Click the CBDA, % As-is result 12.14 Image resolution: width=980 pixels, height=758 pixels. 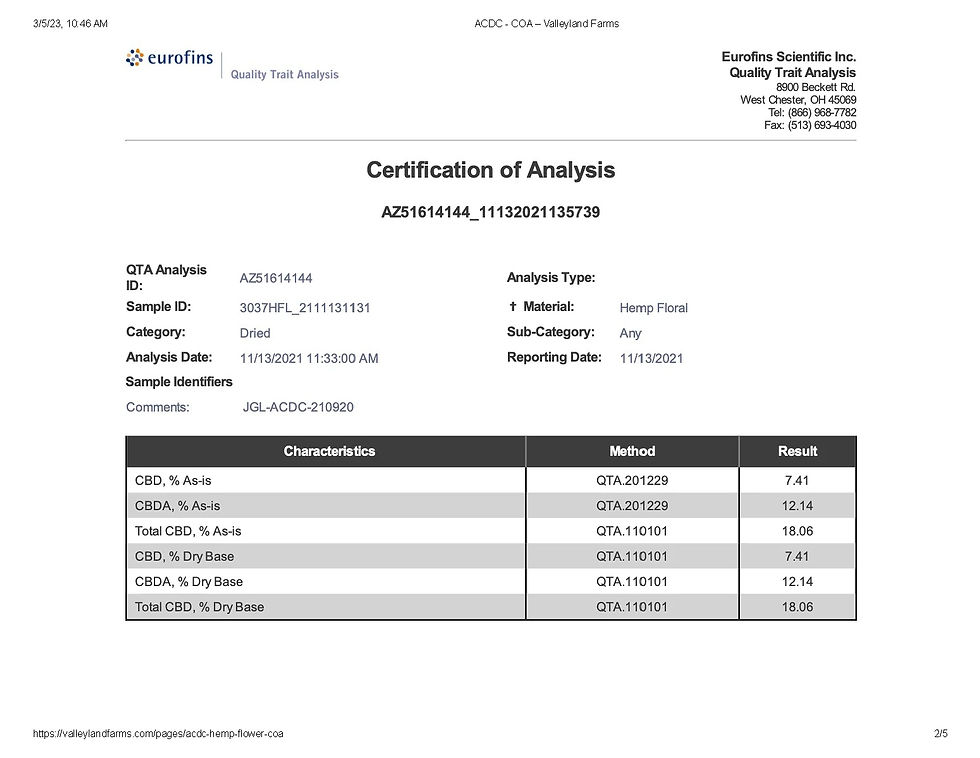(798, 506)
